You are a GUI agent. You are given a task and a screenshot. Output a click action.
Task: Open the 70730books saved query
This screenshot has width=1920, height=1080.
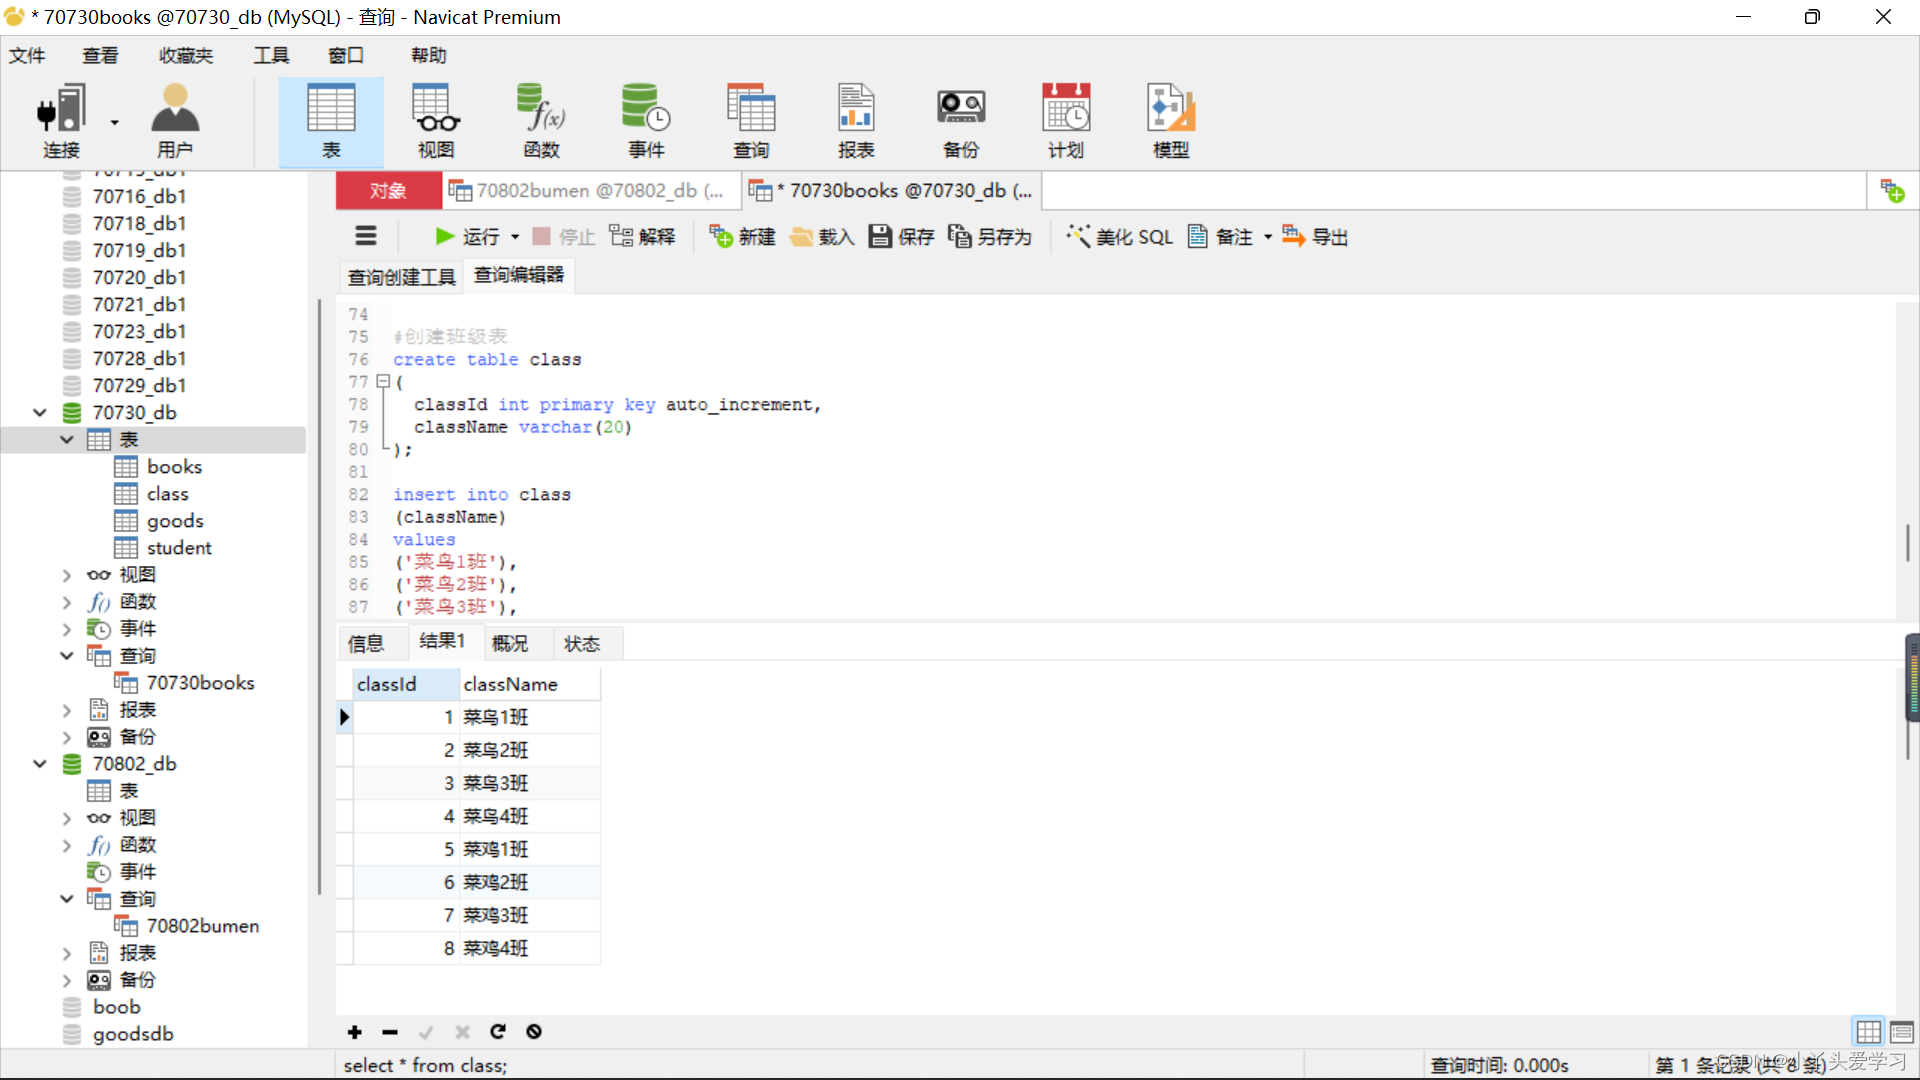click(200, 683)
